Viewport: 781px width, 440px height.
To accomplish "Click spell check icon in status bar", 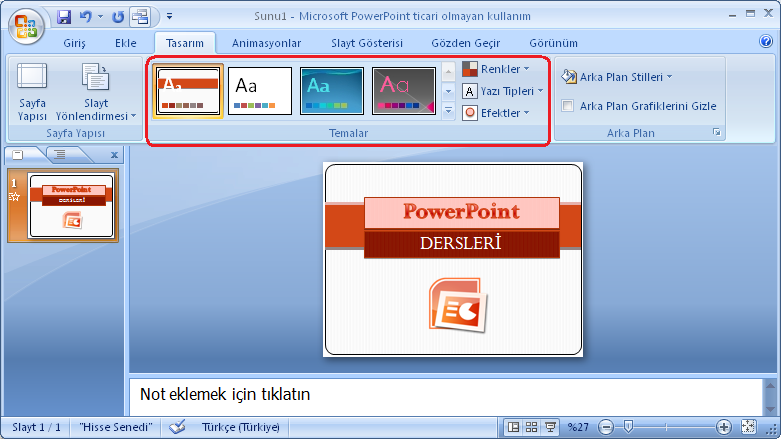I will coord(177,427).
